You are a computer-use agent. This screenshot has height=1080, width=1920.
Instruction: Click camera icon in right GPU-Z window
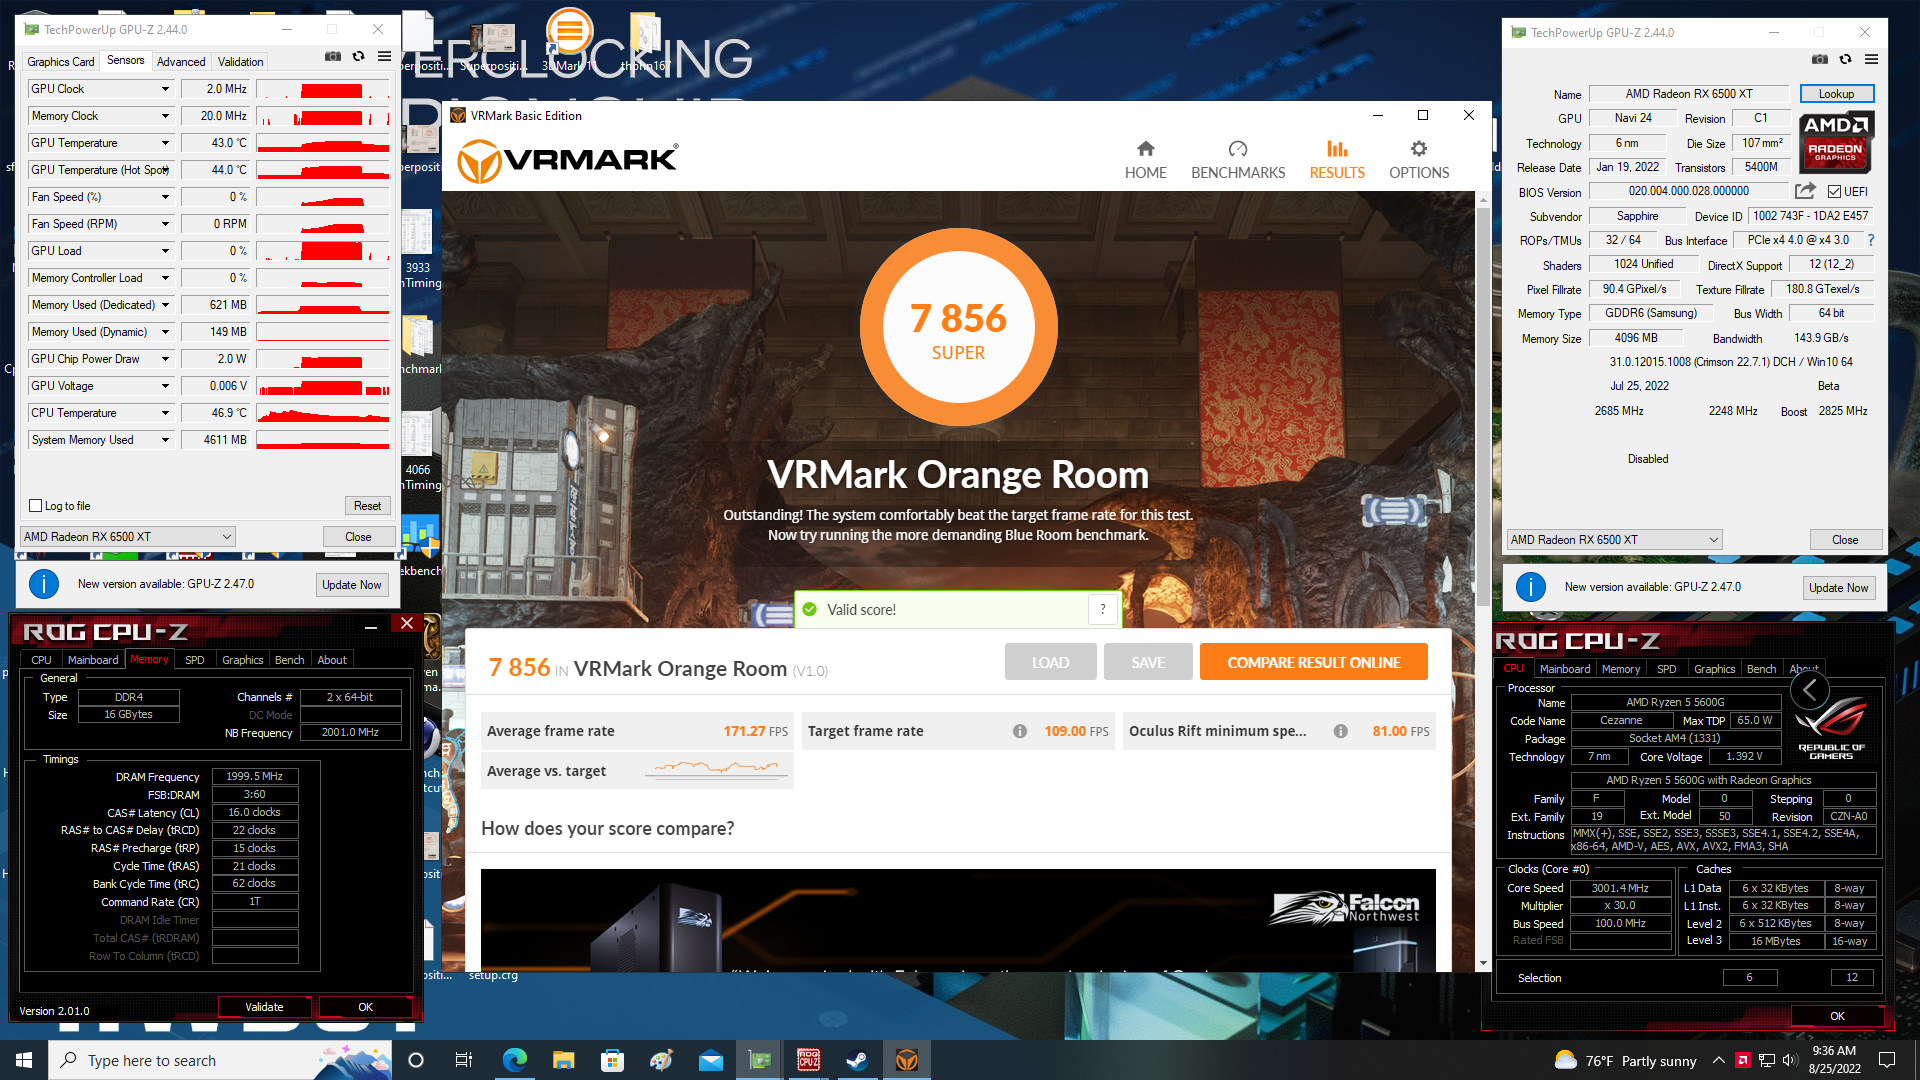pos(1820,59)
